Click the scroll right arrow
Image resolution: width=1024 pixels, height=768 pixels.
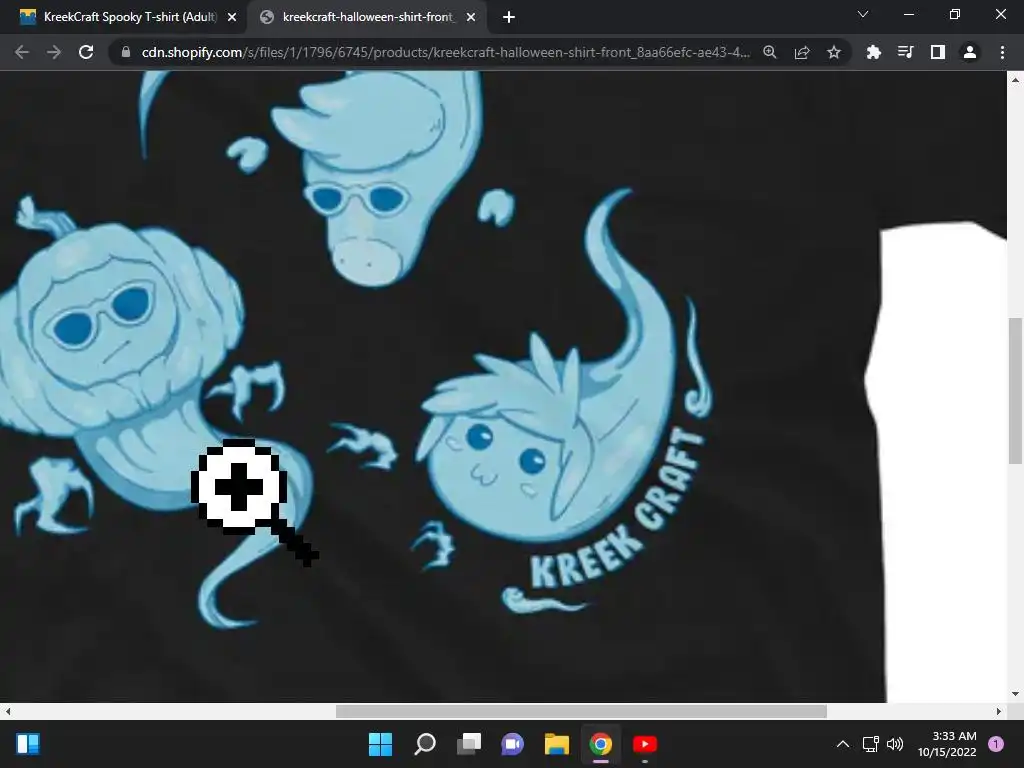pyautogui.click(x=999, y=711)
